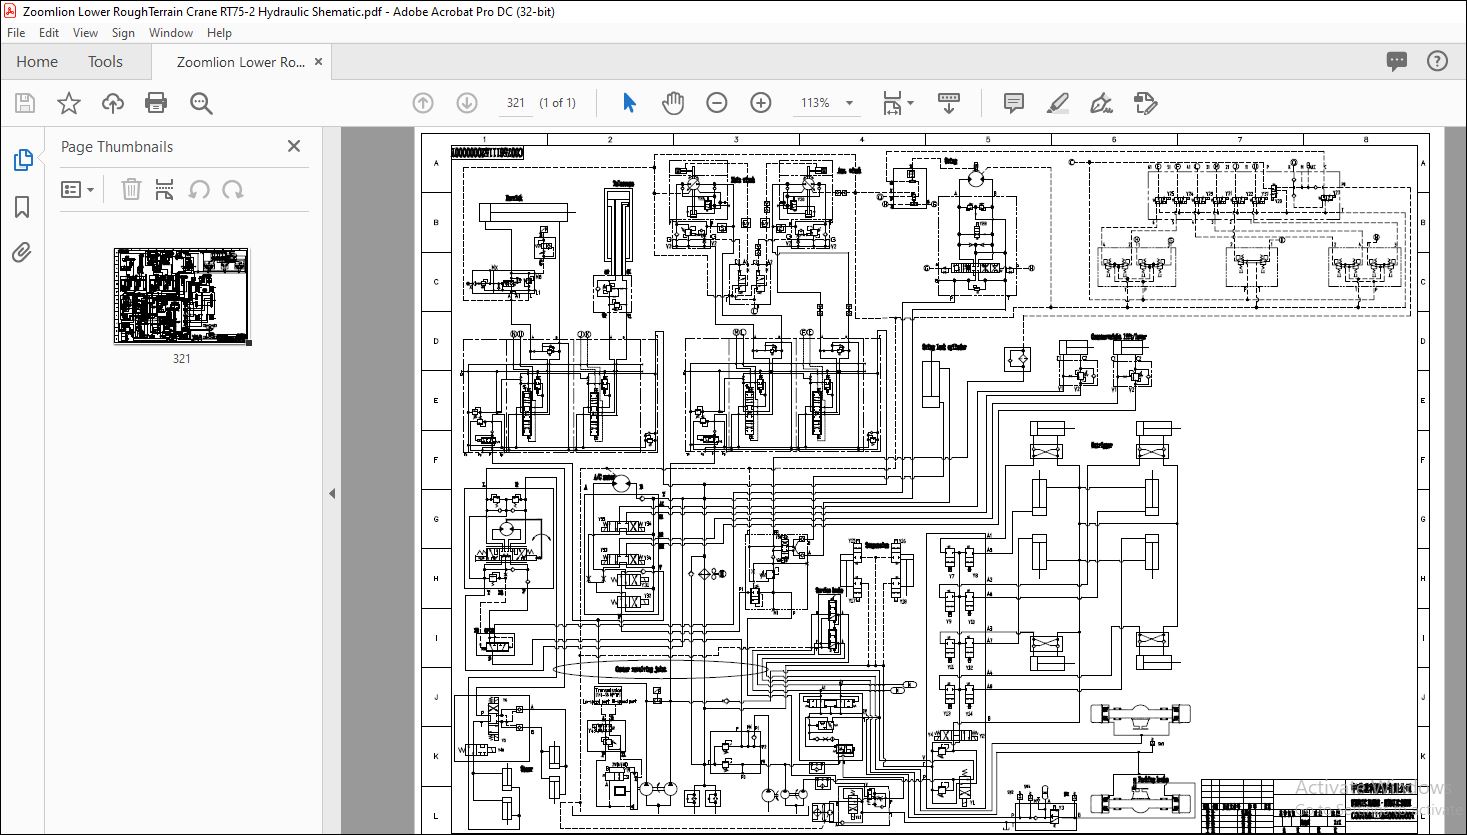This screenshot has width=1467, height=835.
Task: Print the document
Action: point(156,103)
